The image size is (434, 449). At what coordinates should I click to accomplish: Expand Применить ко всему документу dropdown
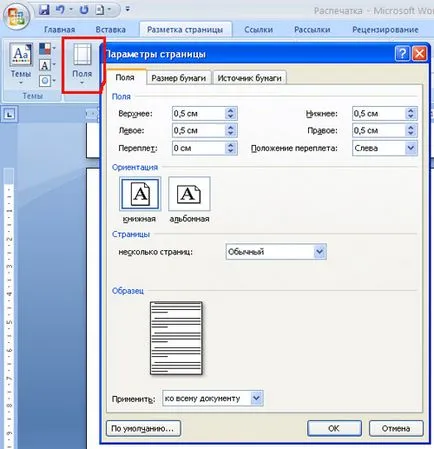tap(257, 398)
